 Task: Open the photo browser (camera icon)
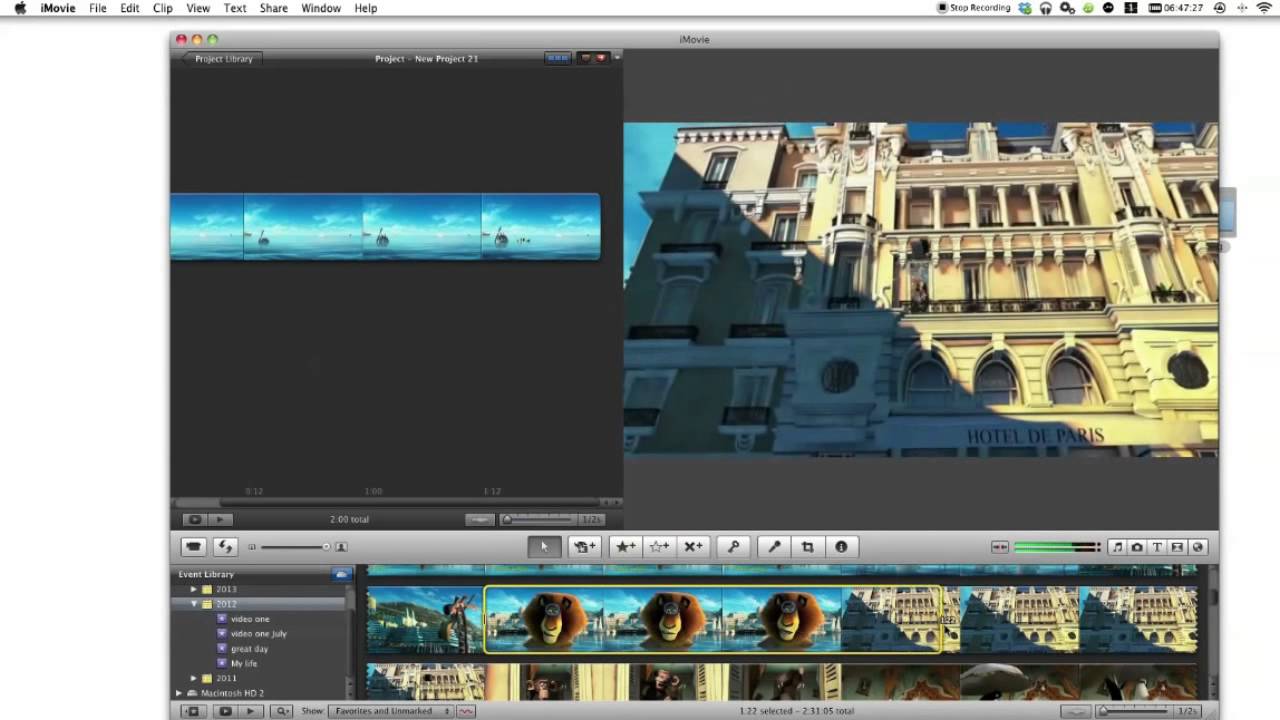click(x=1137, y=547)
